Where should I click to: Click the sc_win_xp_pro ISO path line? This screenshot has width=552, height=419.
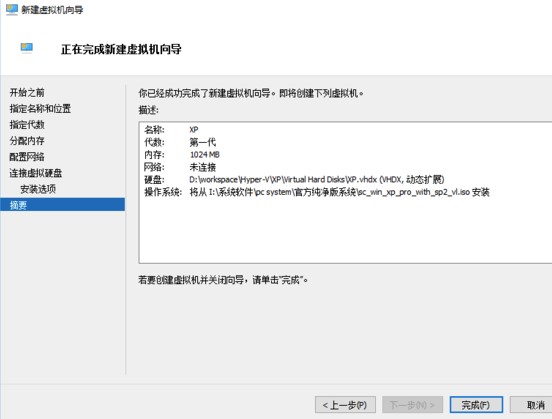click(x=339, y=192)
